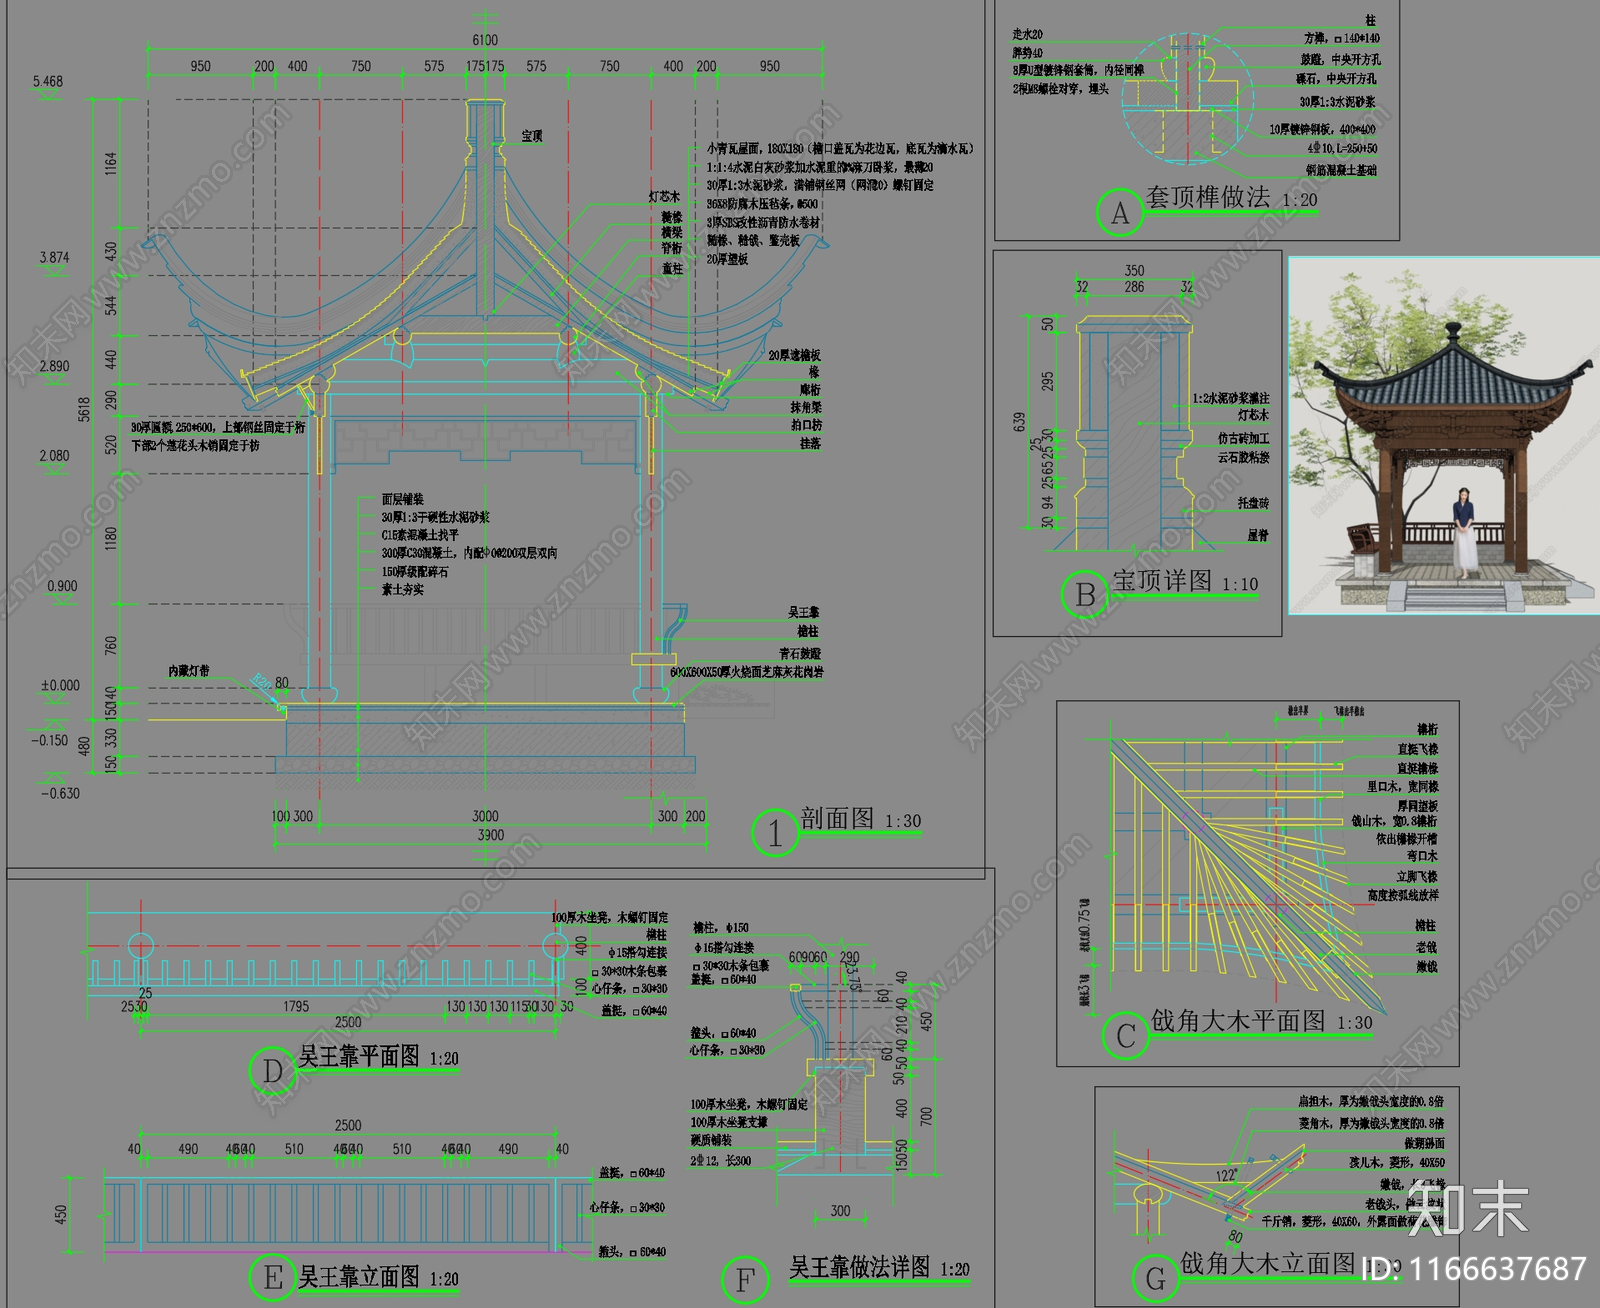Click the base dimension 3000
Image resolution: width=1600 pixels, height=1308 pixels.
[485, 816]
